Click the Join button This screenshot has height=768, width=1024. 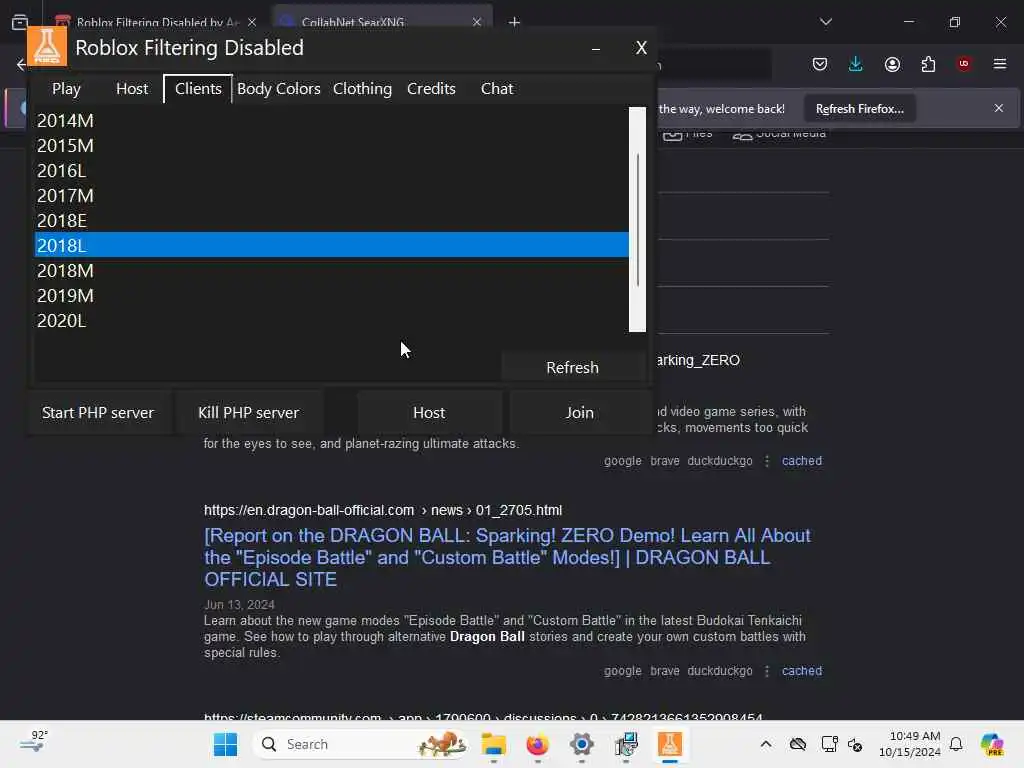pos(579,413)
